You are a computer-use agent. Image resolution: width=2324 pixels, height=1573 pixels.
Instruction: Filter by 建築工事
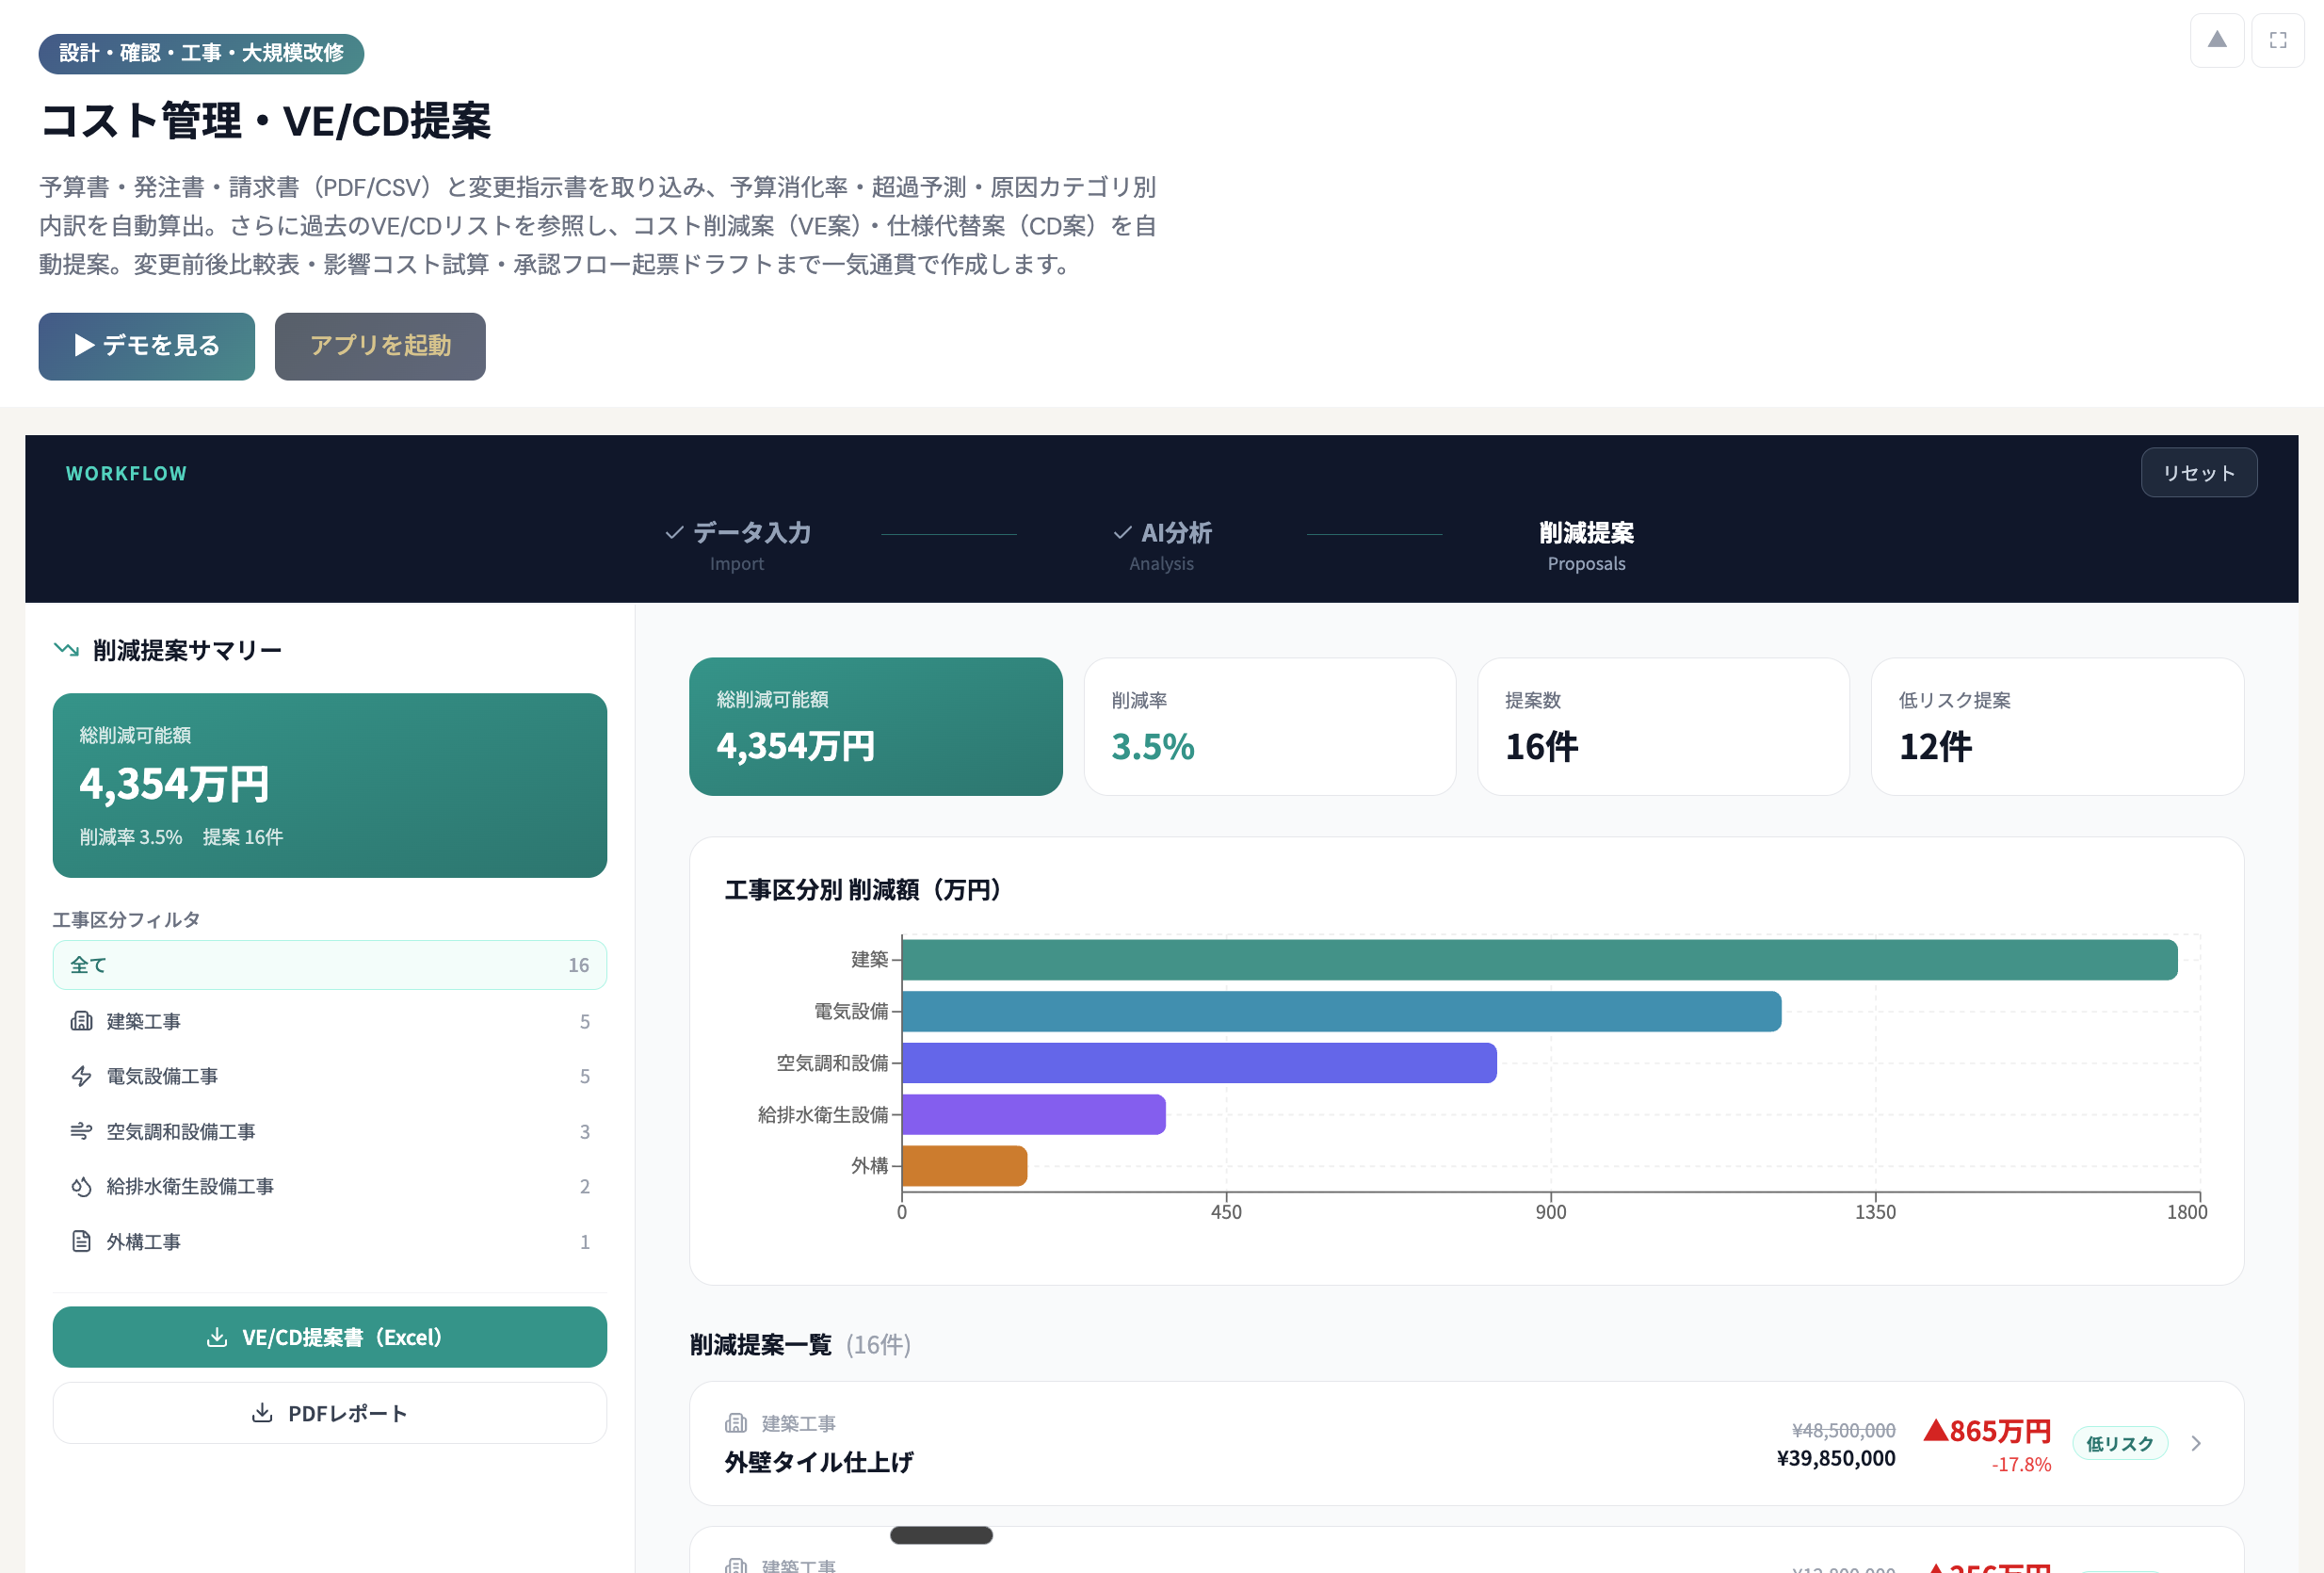[330, 1021]
